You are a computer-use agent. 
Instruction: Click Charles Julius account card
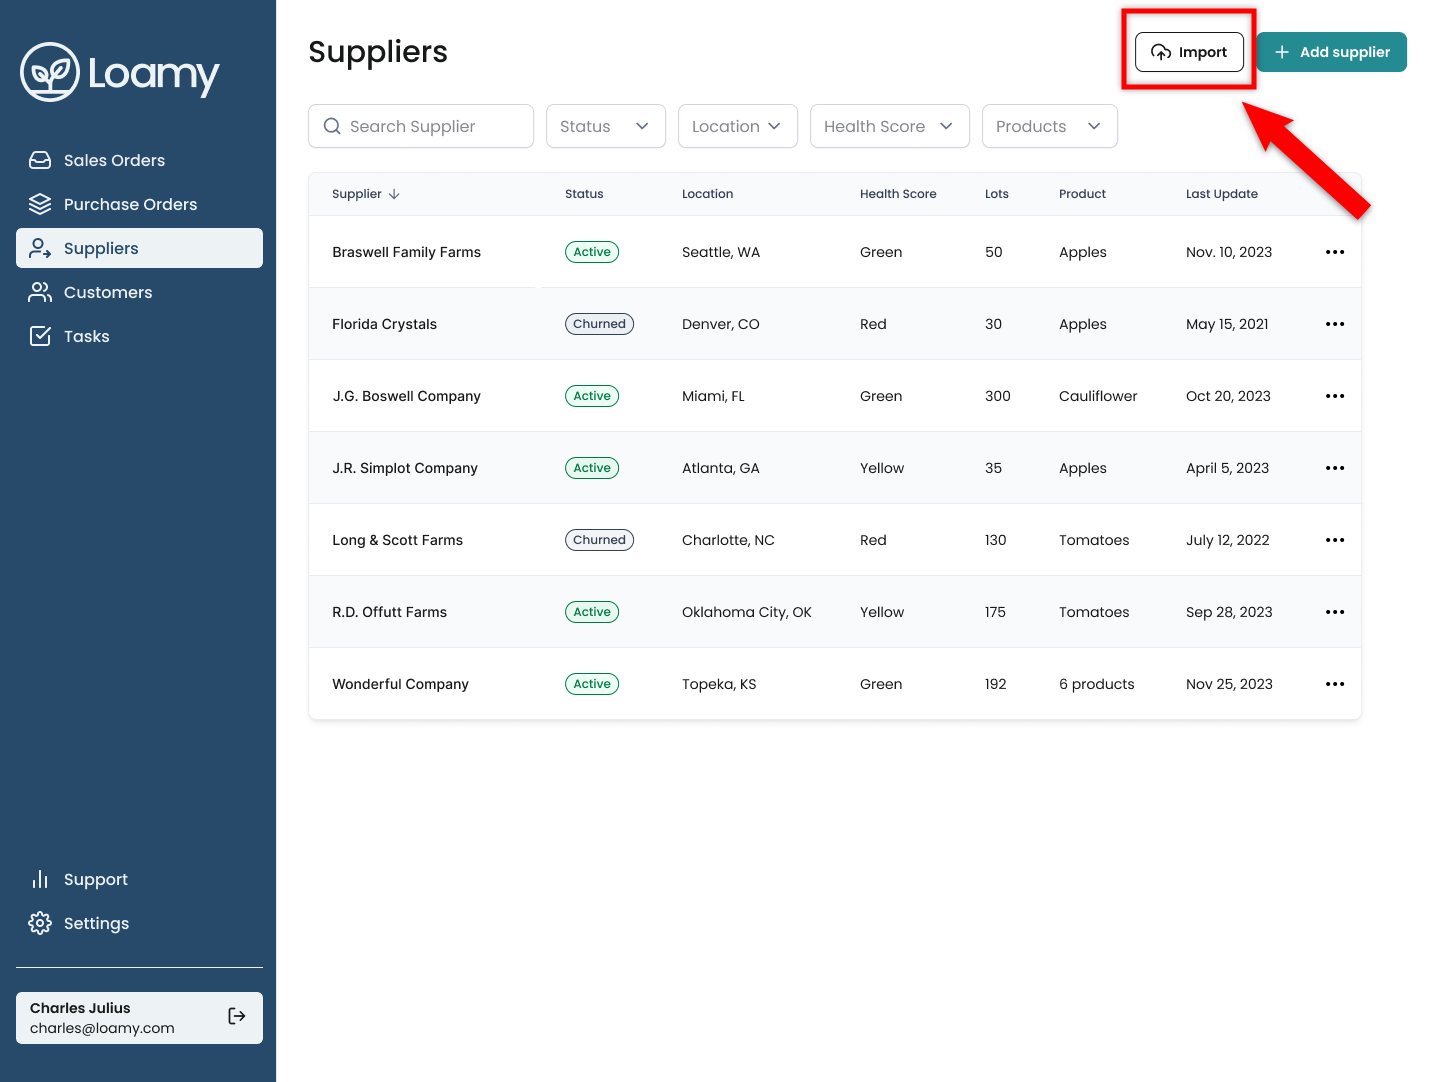(139, 1018)
